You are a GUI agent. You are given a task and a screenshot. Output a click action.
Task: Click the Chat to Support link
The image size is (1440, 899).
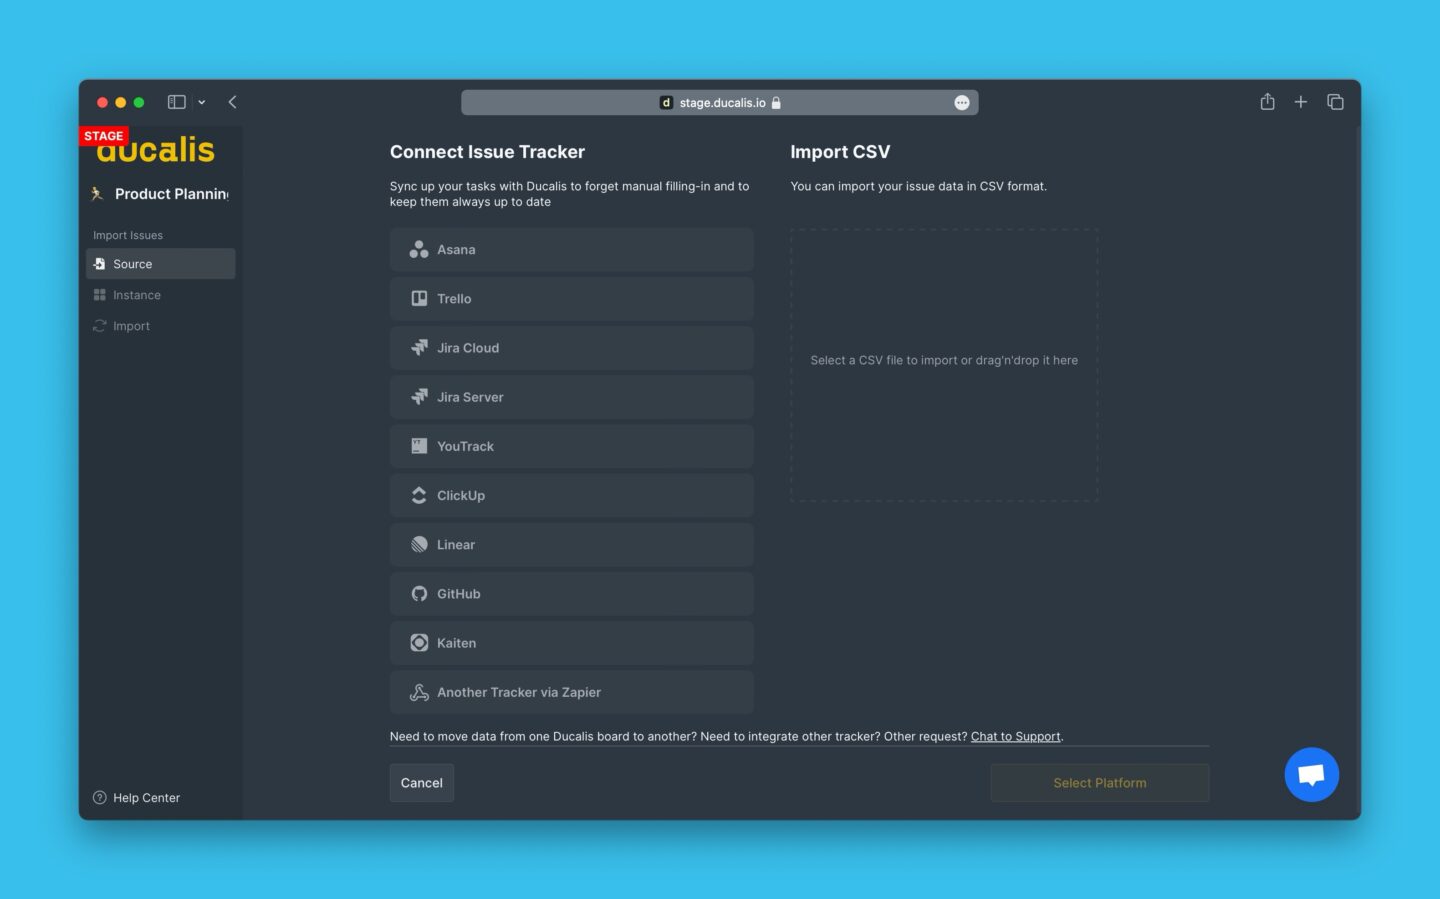[x=1015, y=737]
